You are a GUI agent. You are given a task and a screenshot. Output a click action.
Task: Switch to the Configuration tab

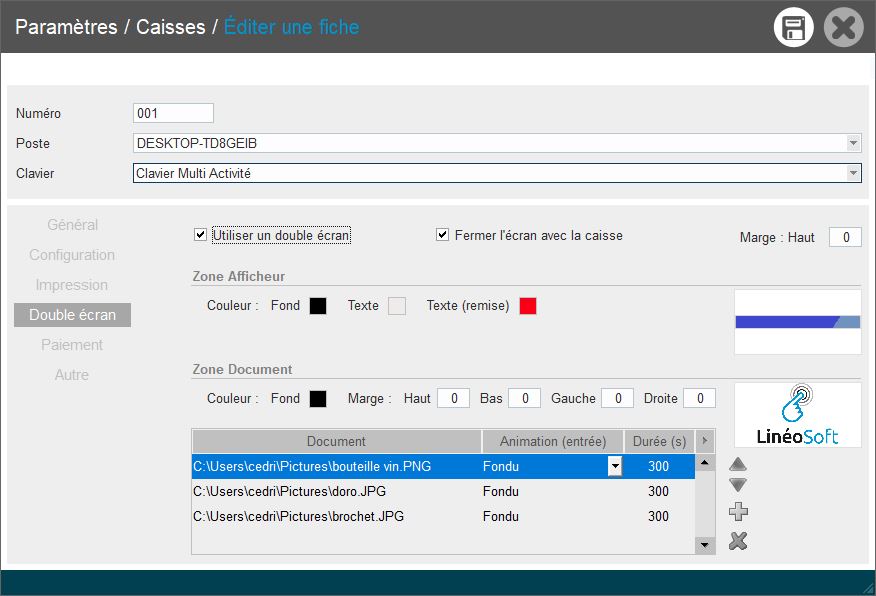point(72,255)
